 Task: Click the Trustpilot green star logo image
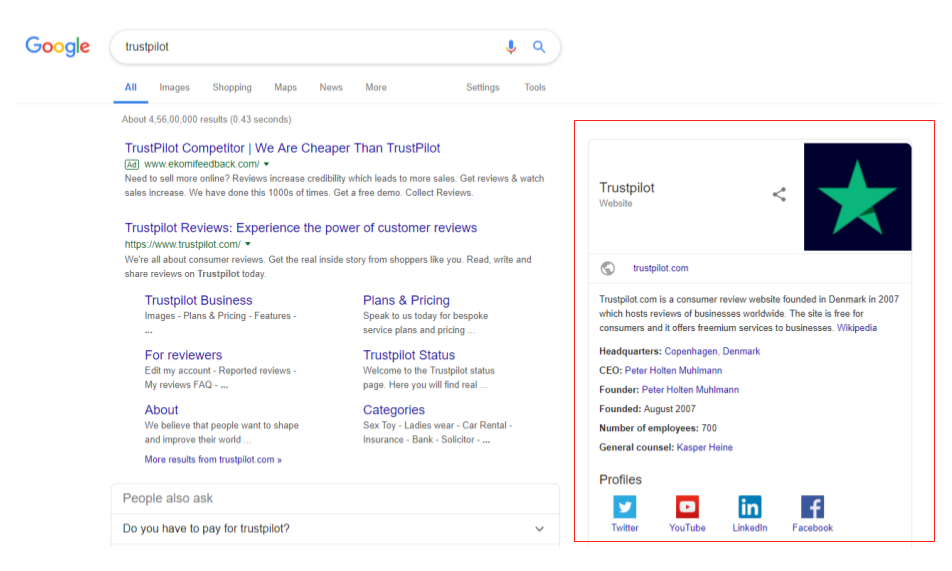(x=857, y=197)
